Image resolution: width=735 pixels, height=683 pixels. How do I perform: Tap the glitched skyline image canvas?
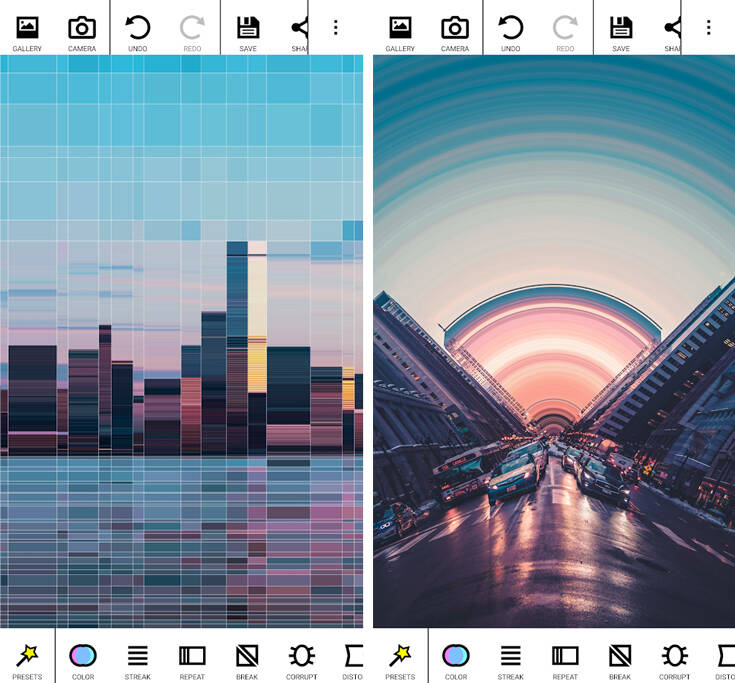click(181, 340)
